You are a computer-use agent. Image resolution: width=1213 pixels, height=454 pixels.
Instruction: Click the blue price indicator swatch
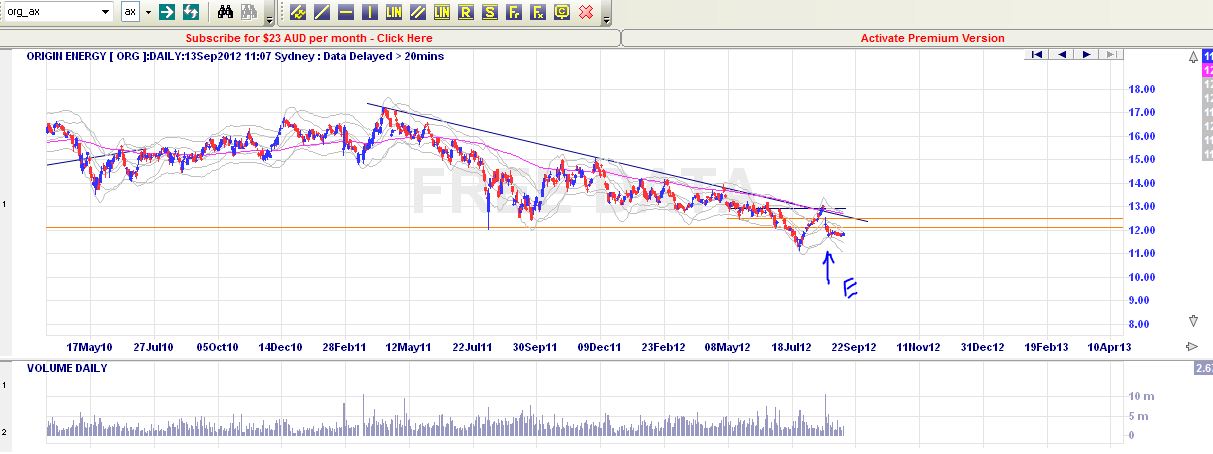point(1207,58)
